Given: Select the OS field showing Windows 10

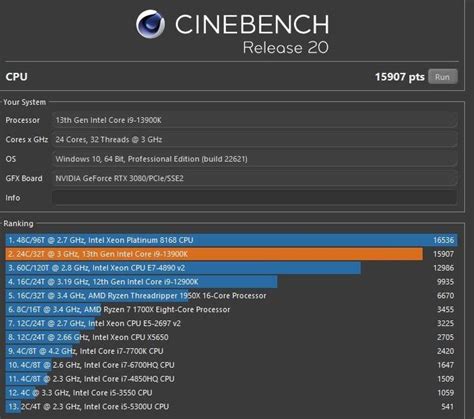Looking at the screenshot, I should [254, 159].
